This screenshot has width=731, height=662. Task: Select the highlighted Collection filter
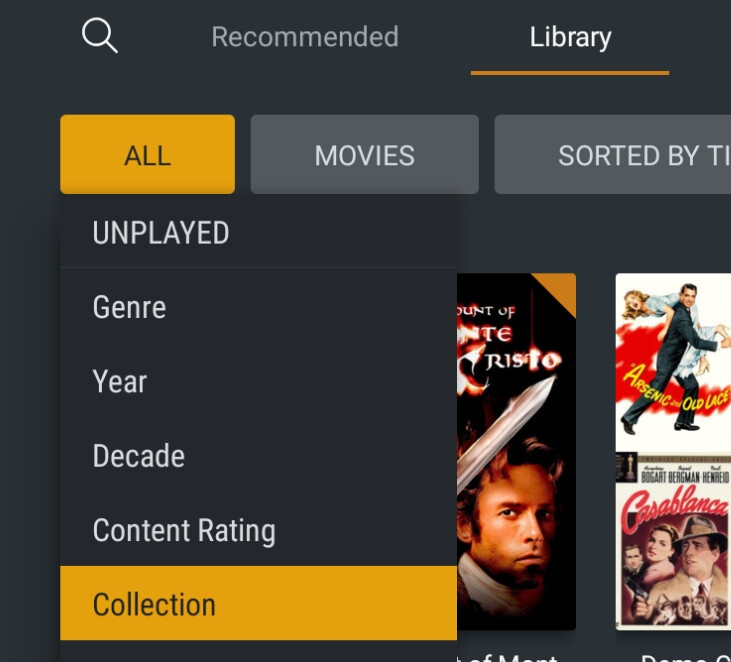pos(258,603)
